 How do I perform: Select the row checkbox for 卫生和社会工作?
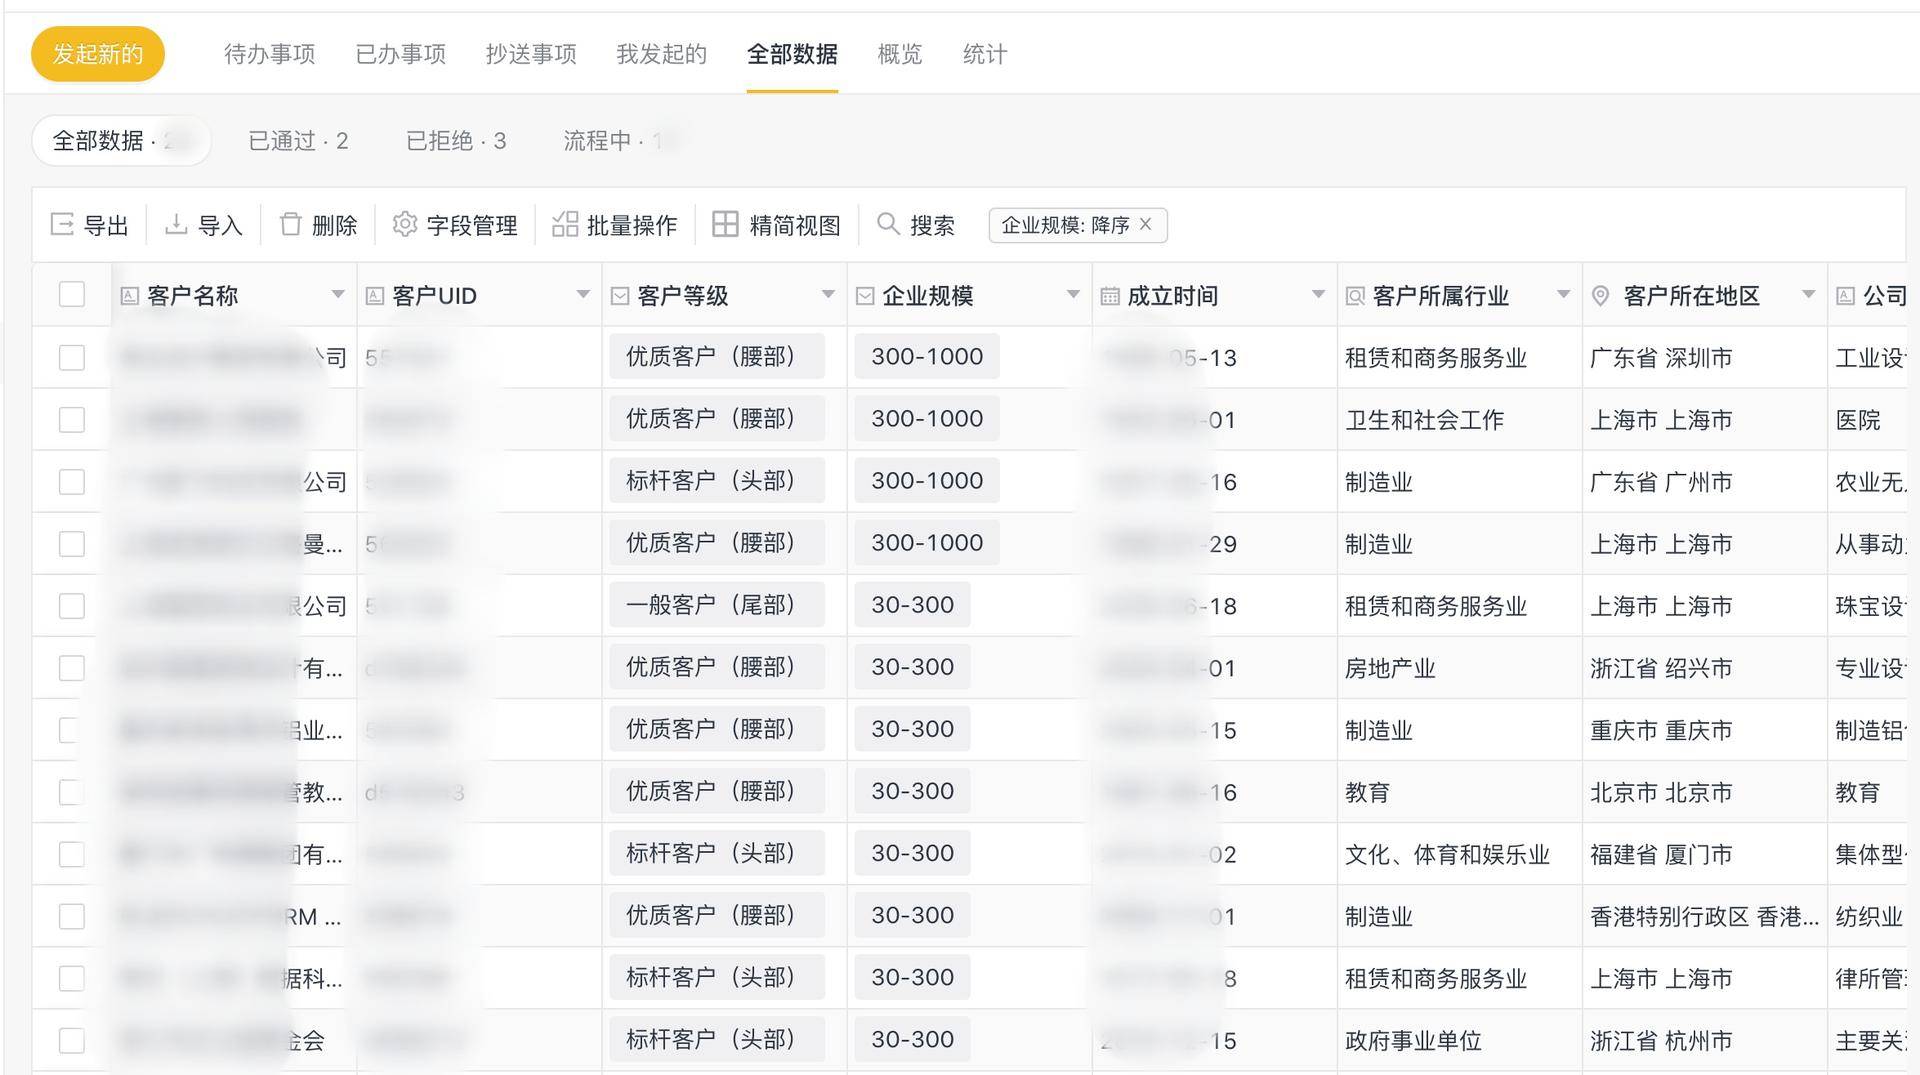point(72,420)
